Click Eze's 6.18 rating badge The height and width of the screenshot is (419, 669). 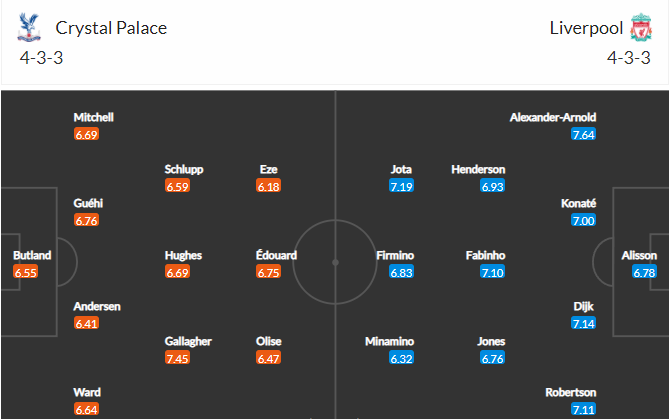pos(269,186)
